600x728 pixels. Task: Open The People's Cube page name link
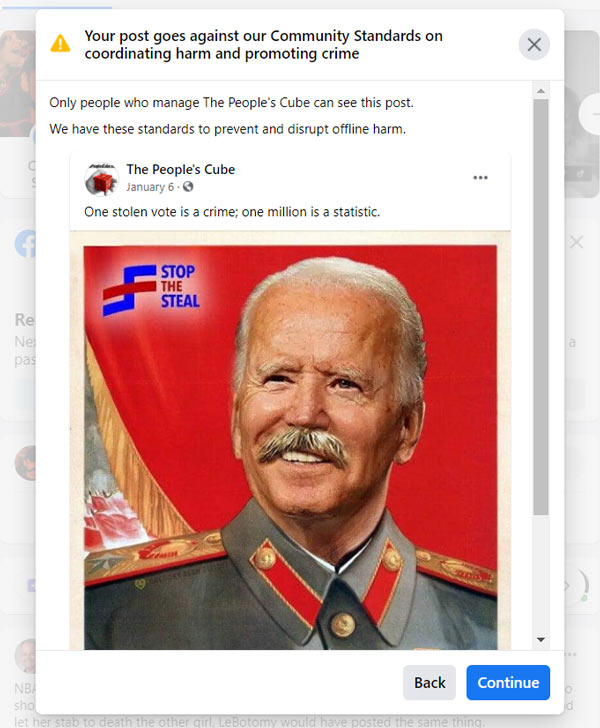coord(181,169)
